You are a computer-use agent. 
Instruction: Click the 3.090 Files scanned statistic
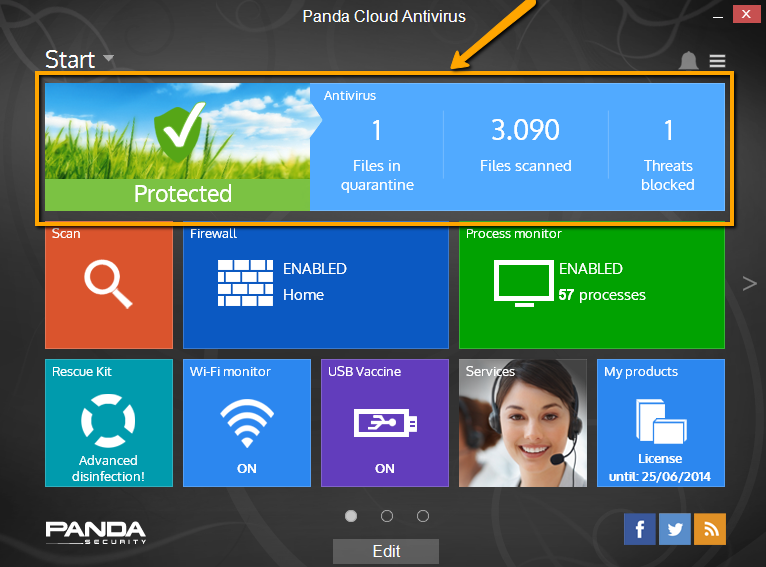[526, 145]
